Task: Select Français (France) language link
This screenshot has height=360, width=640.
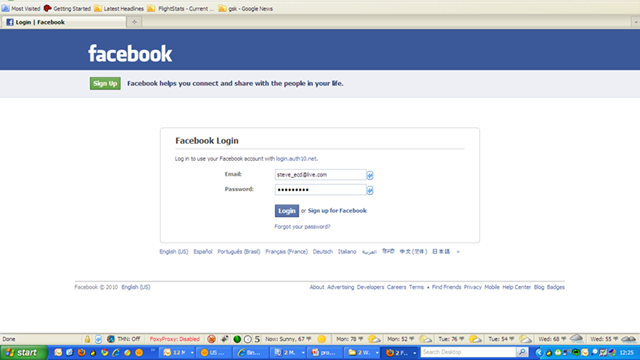Action: [287, 251]
